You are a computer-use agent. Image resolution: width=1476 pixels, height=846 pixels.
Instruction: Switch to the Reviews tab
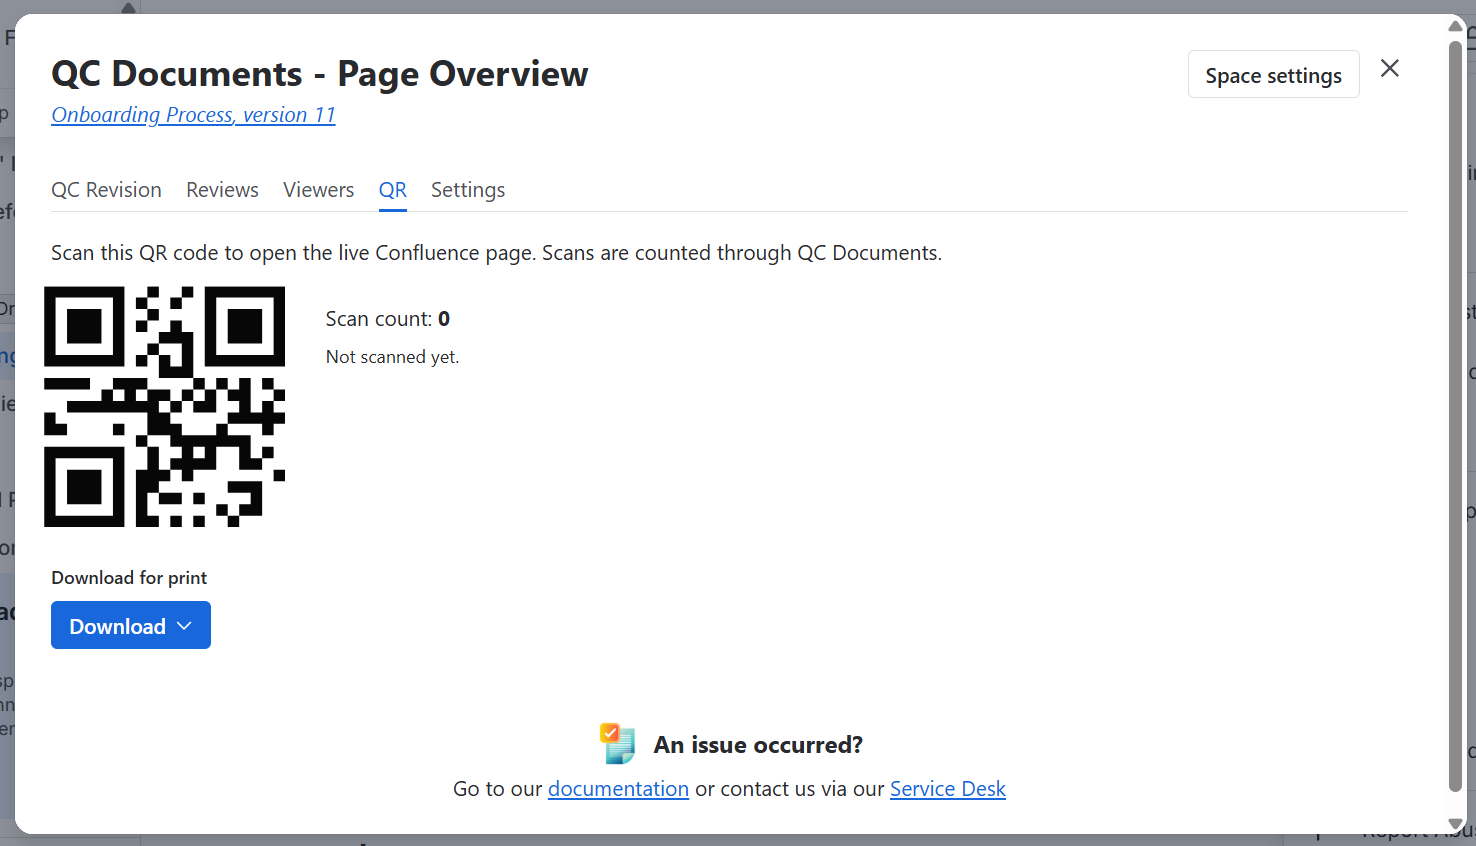222,190
